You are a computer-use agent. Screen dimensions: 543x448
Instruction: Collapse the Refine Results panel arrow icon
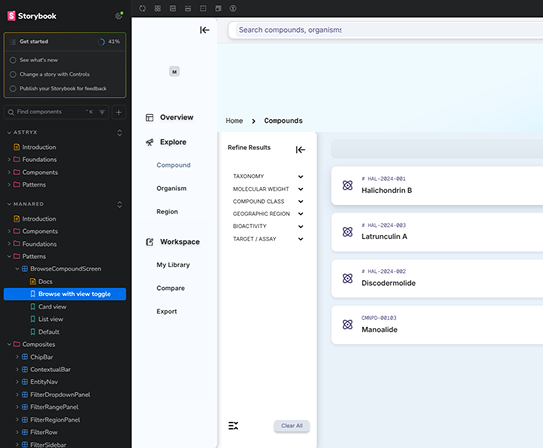click(x=300, y=150)
